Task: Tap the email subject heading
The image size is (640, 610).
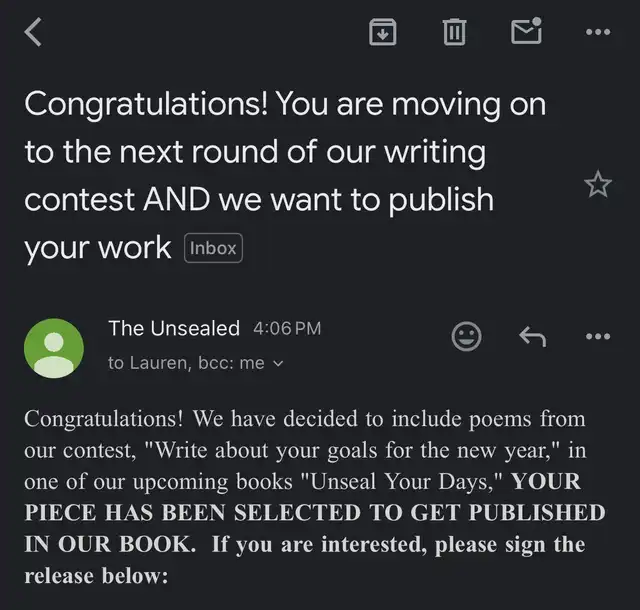Action: [x=285, y=176]
